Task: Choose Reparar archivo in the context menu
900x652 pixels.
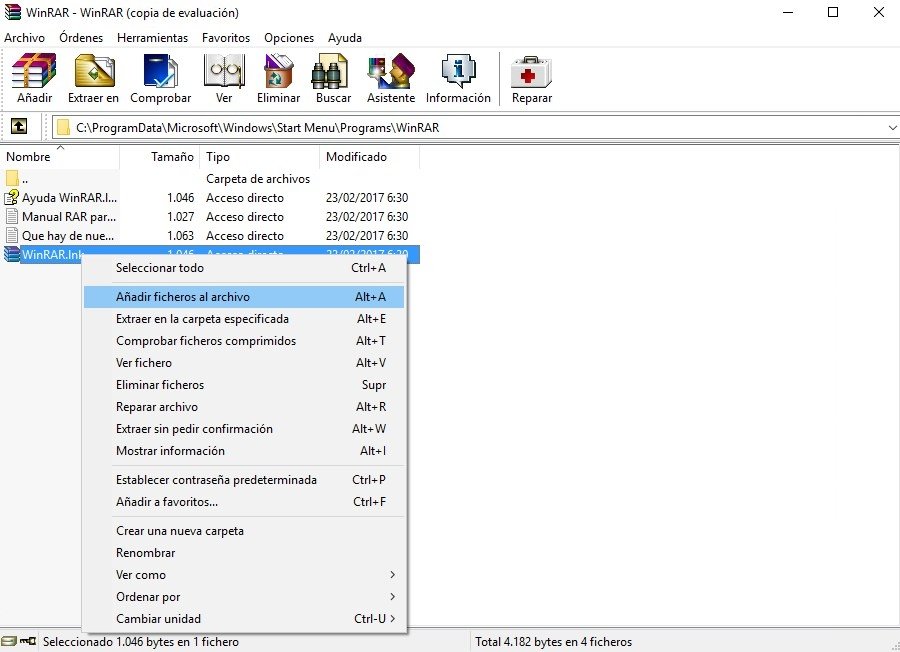Action: (244, 406)
